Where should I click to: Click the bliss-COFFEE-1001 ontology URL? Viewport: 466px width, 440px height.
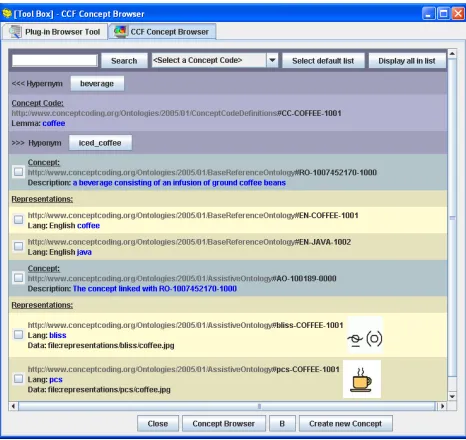[x=185, y=325]
